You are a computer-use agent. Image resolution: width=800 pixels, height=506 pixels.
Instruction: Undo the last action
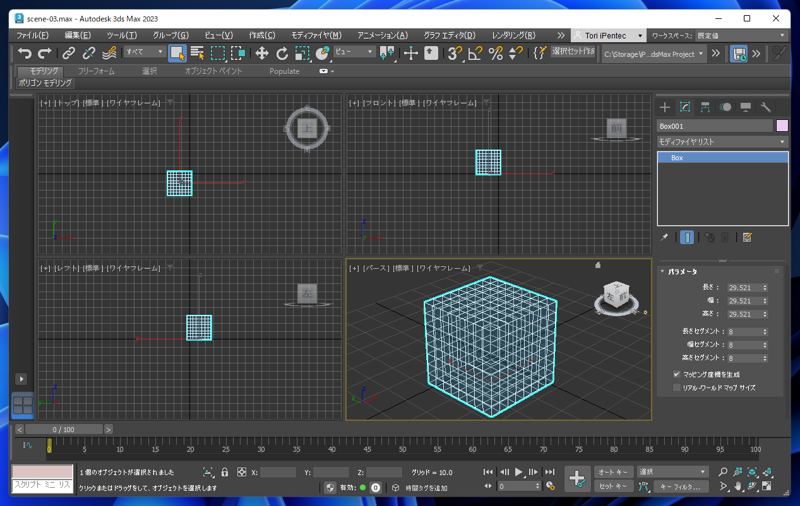(x=24, y=53)
